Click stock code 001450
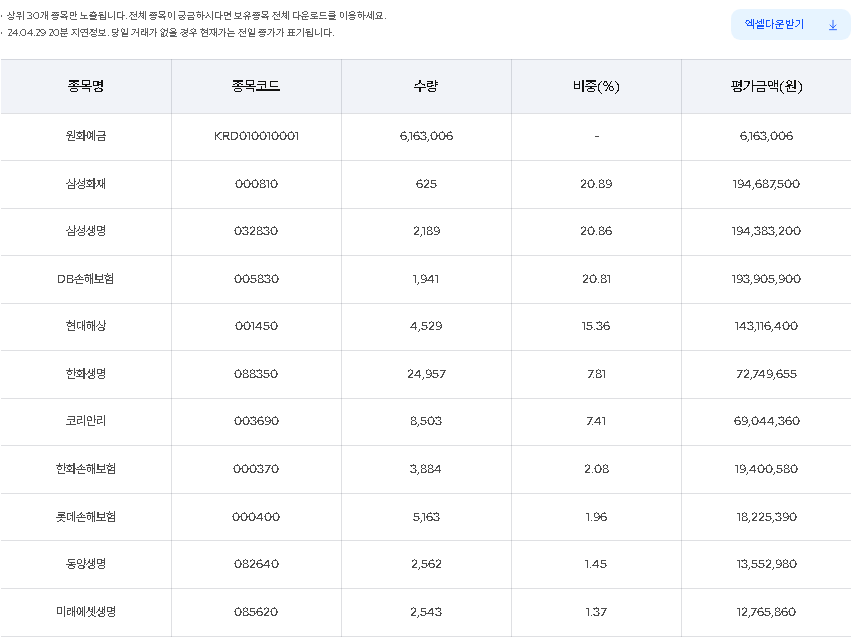Image resolution: width=860 pixels, height=643 pixels. coord(256,326)
